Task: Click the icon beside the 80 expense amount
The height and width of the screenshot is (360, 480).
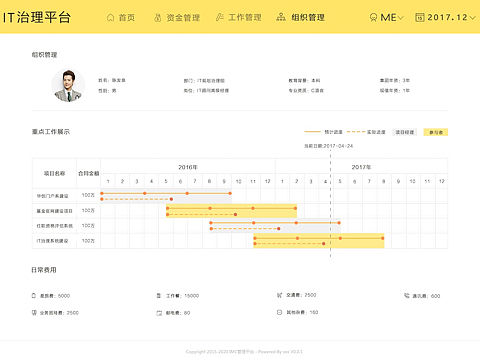Action: click(x=159, y=313)
